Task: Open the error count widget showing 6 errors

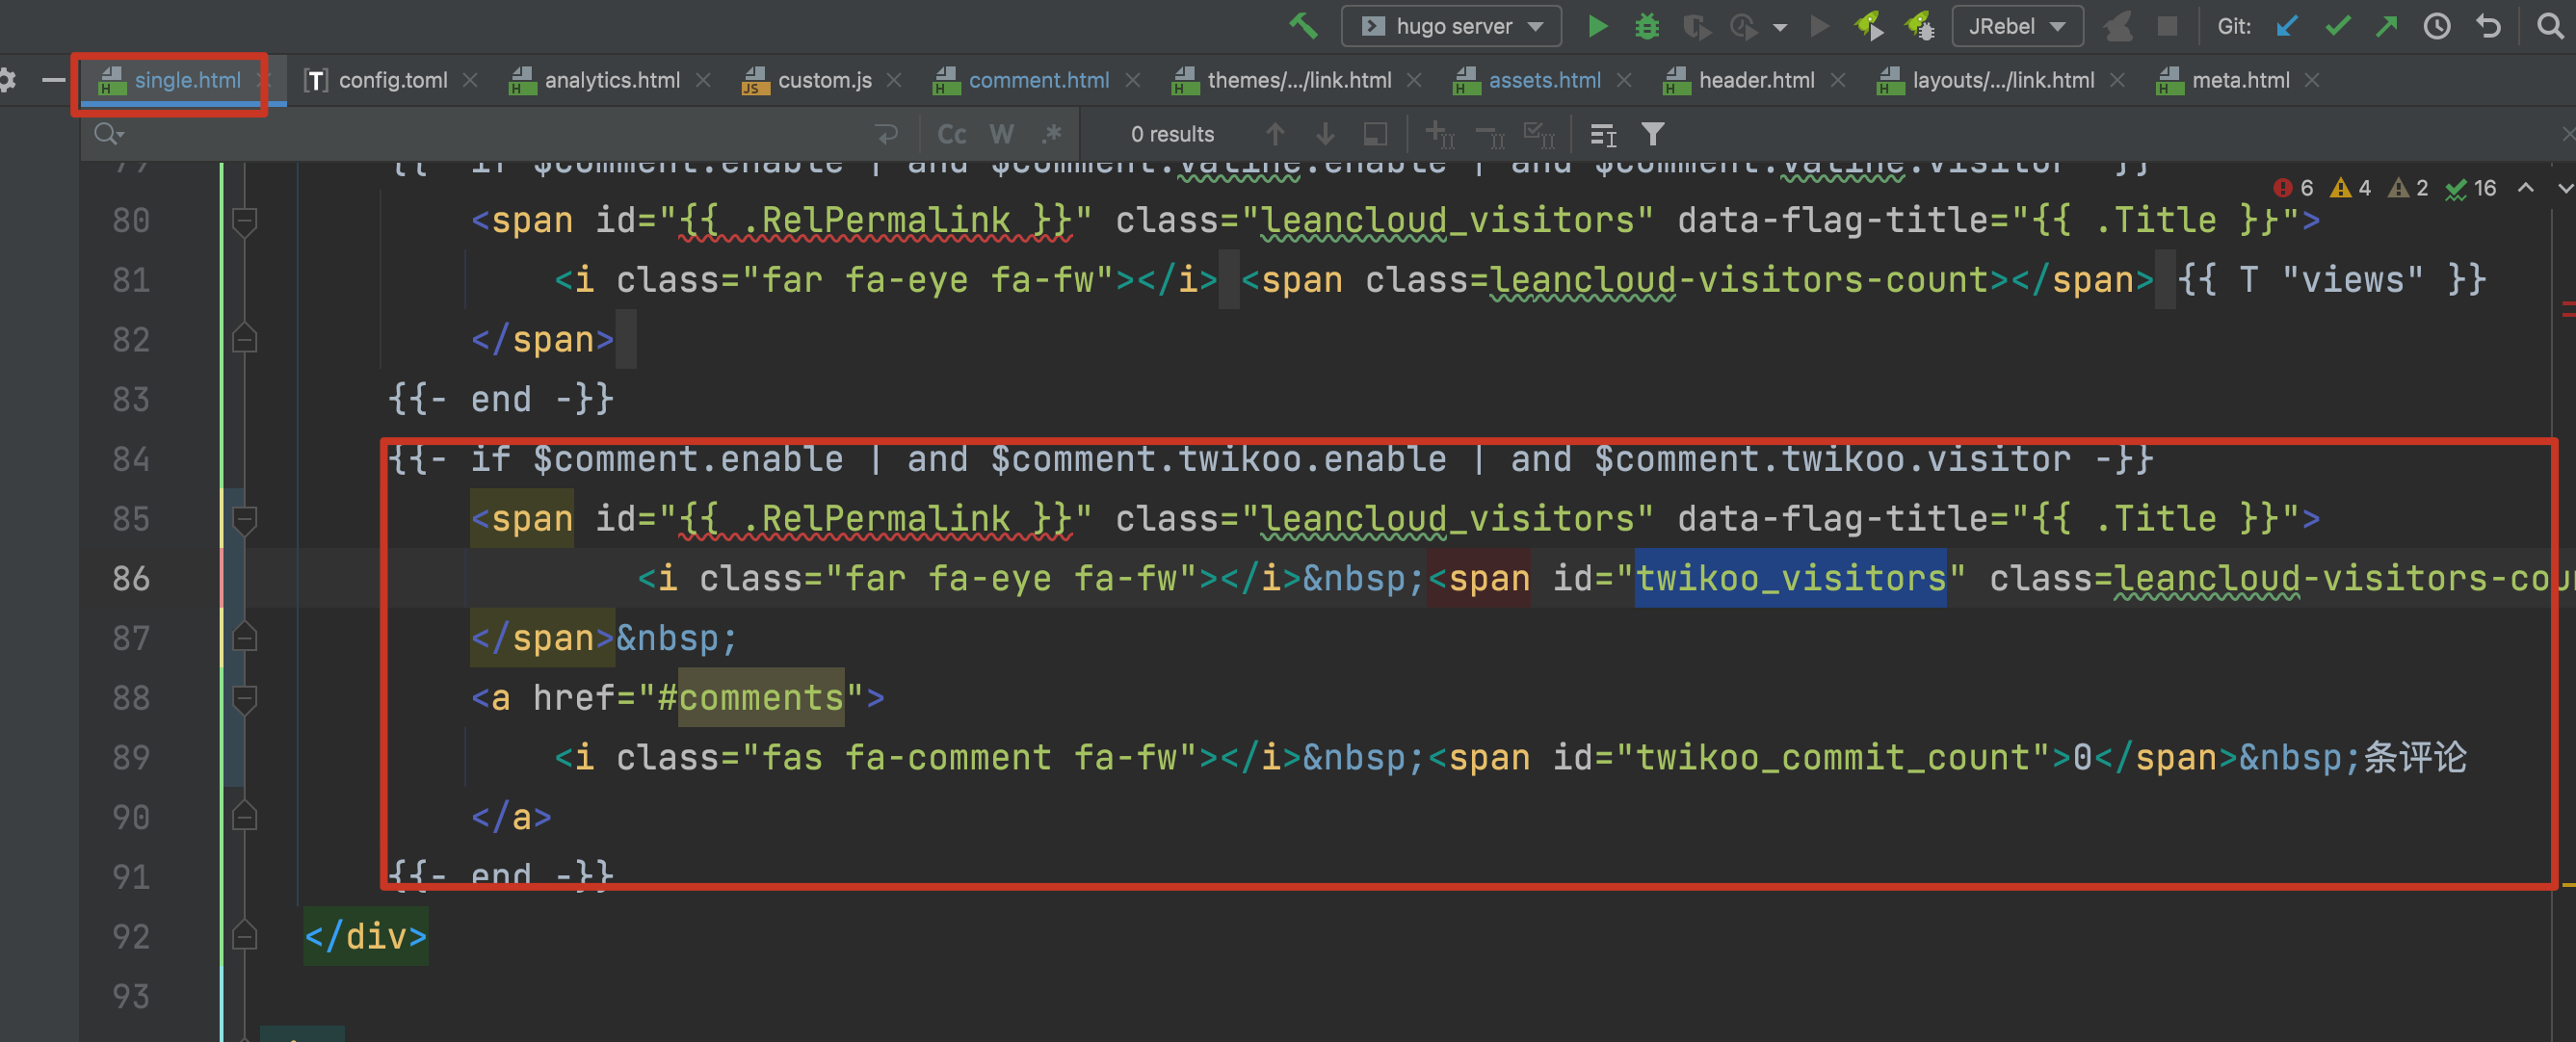Action: click(2295, 187)
